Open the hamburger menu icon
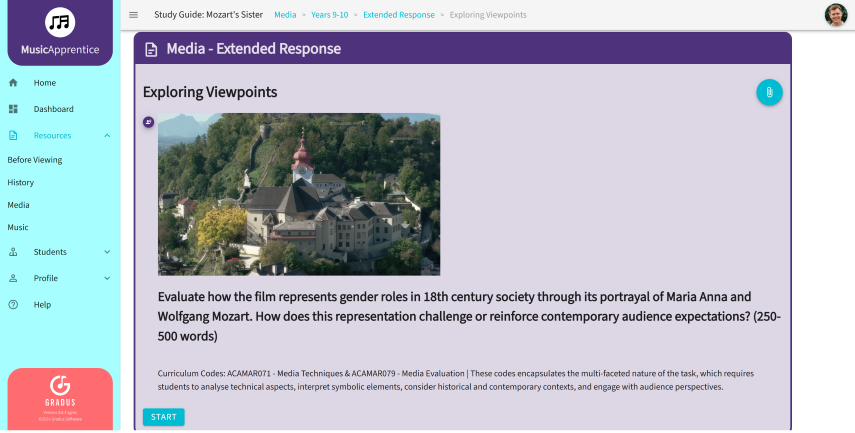The image size is (855, 433). point(134,15)
